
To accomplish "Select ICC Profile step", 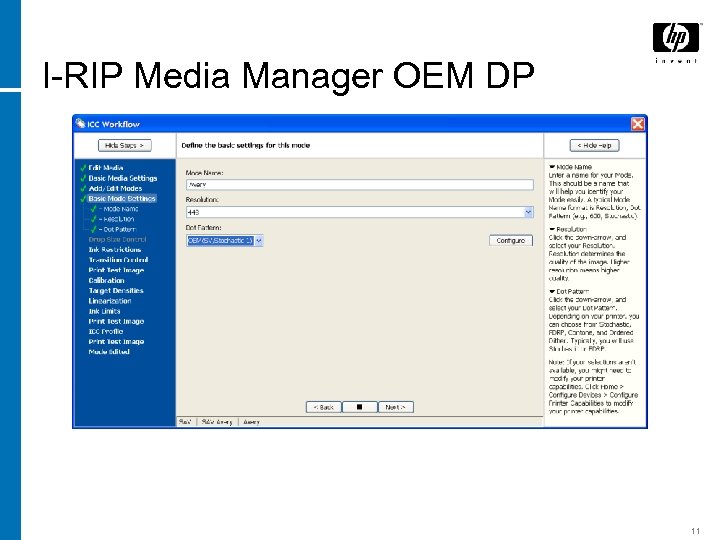I will click(106, 332).
